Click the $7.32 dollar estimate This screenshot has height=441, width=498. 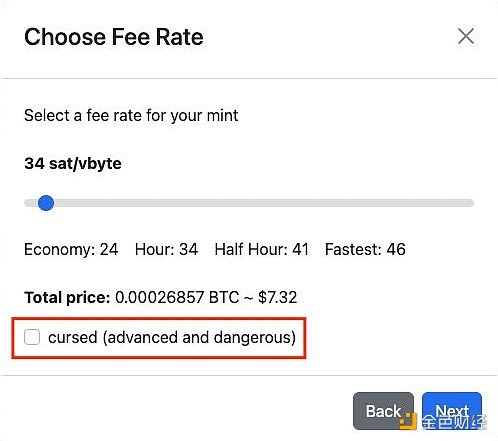277,297
